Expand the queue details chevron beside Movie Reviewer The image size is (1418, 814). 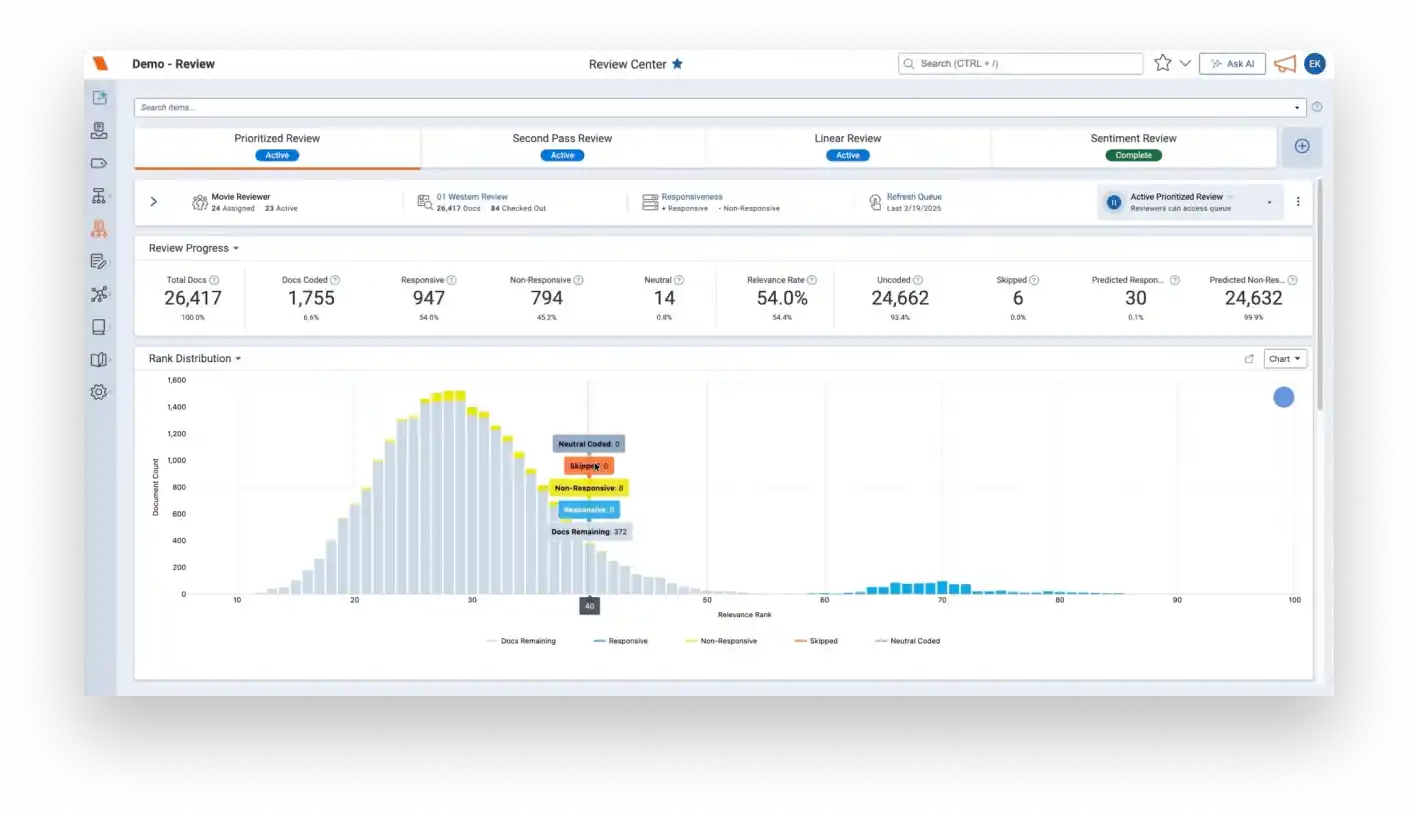(153, 202)
